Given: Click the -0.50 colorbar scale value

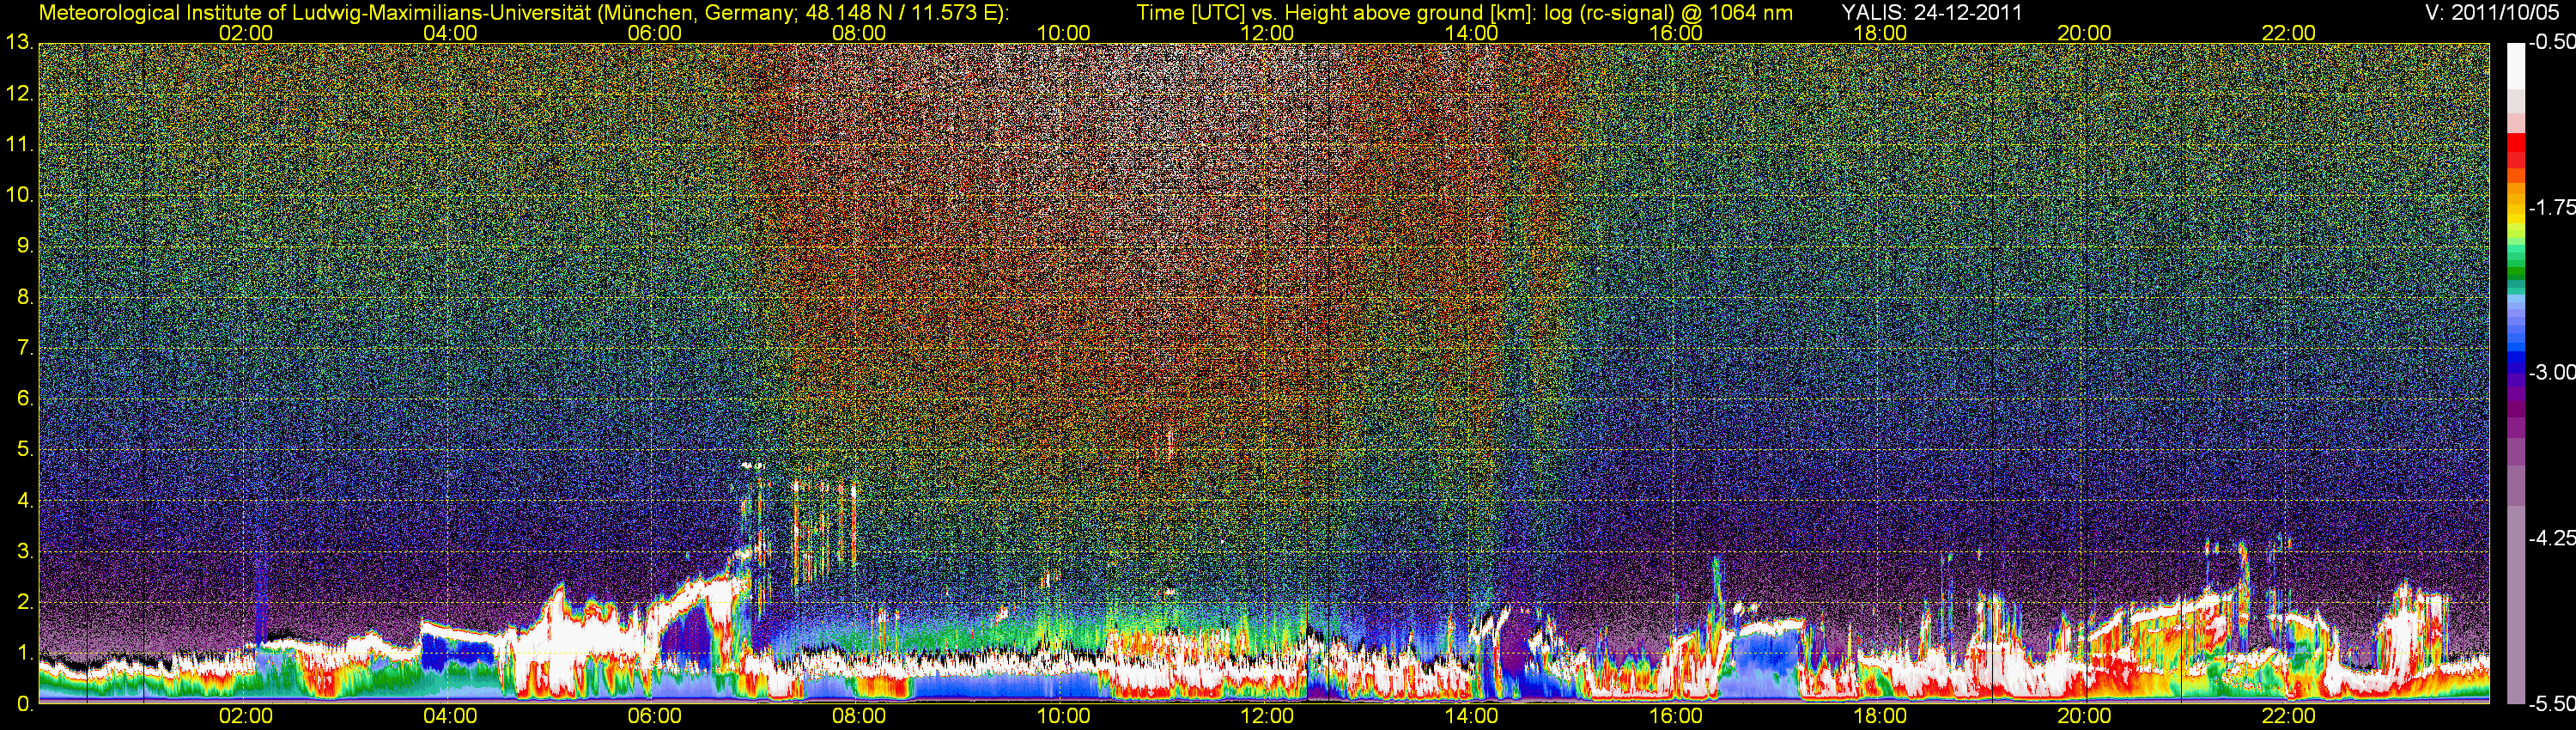Looking at the screenshot, I should 2552,43.
